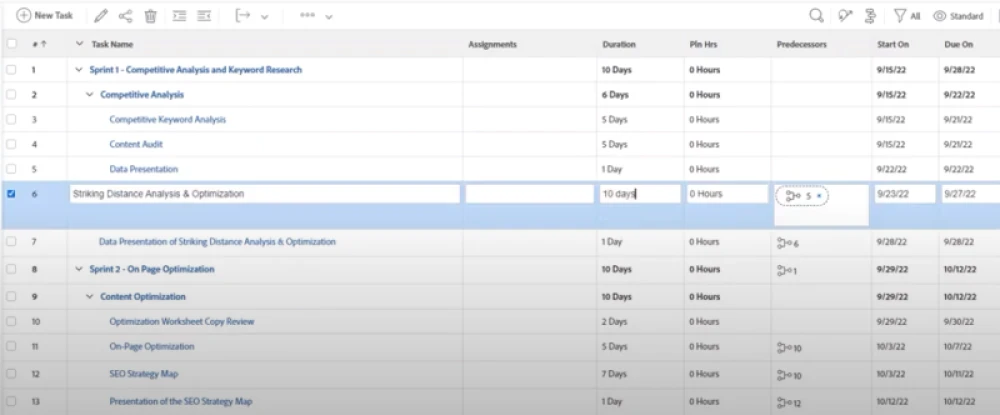Viewport: 1000px width, 415px height.
Task: Open the export arrow dropdown
Action: 251,16
